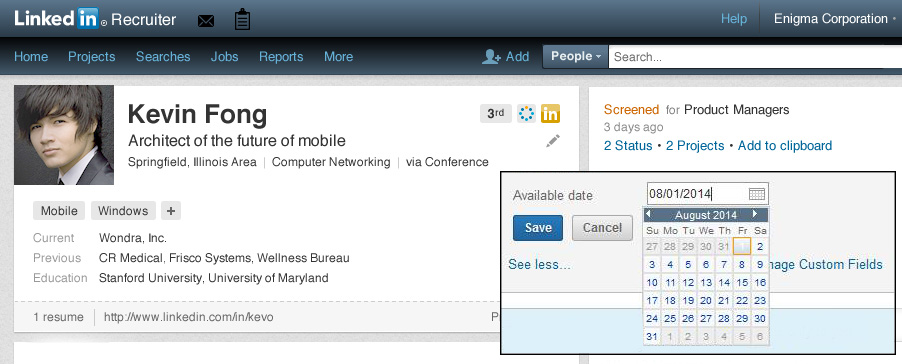Image resolution: width=902 pixels, height=364 pixels.
Task: Collapse fields with See less link
Action: (x=539, y=265)
